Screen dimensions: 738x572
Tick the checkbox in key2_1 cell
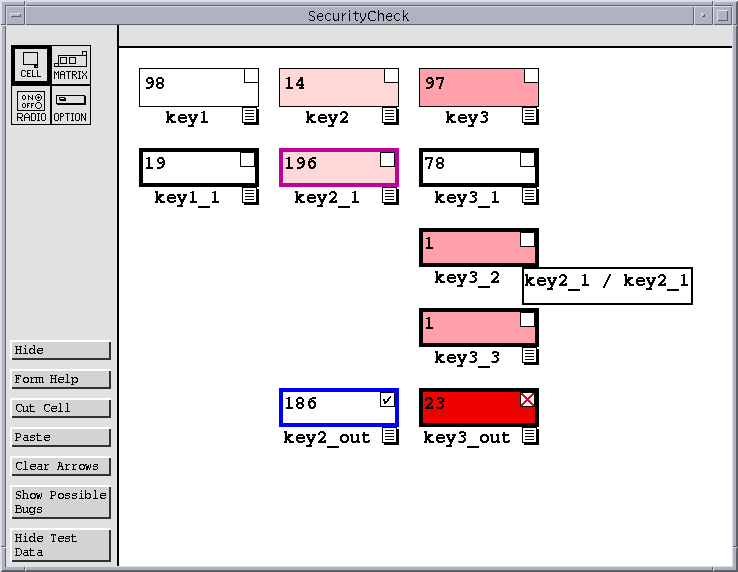[x=387, y=160]
